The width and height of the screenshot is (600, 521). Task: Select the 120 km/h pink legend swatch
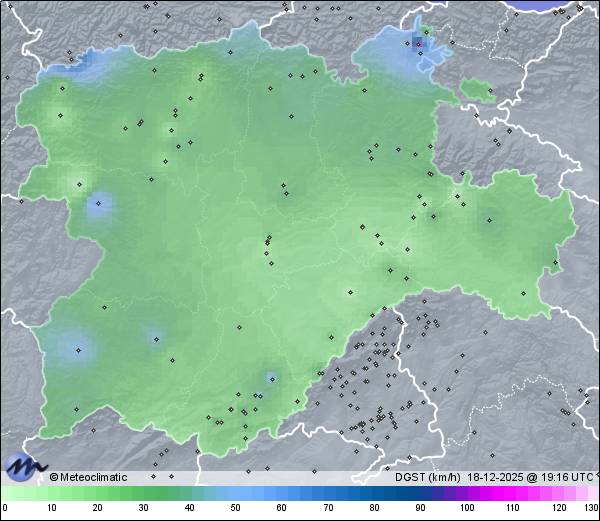pyautogui.click(x=558, y=494)
